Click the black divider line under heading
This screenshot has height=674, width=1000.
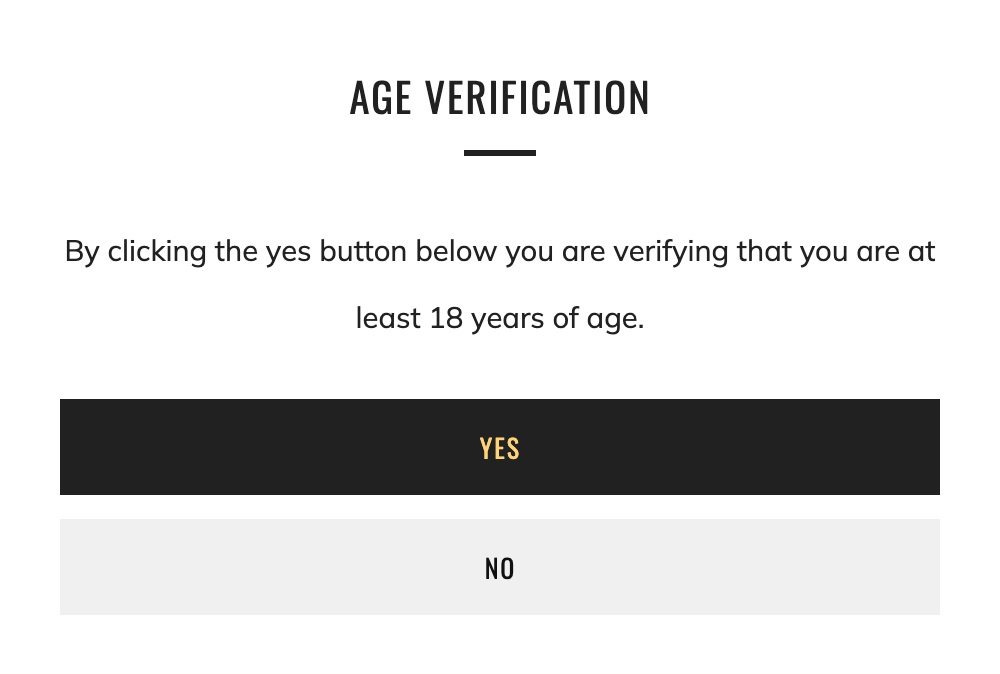click(x=500, y=153)
